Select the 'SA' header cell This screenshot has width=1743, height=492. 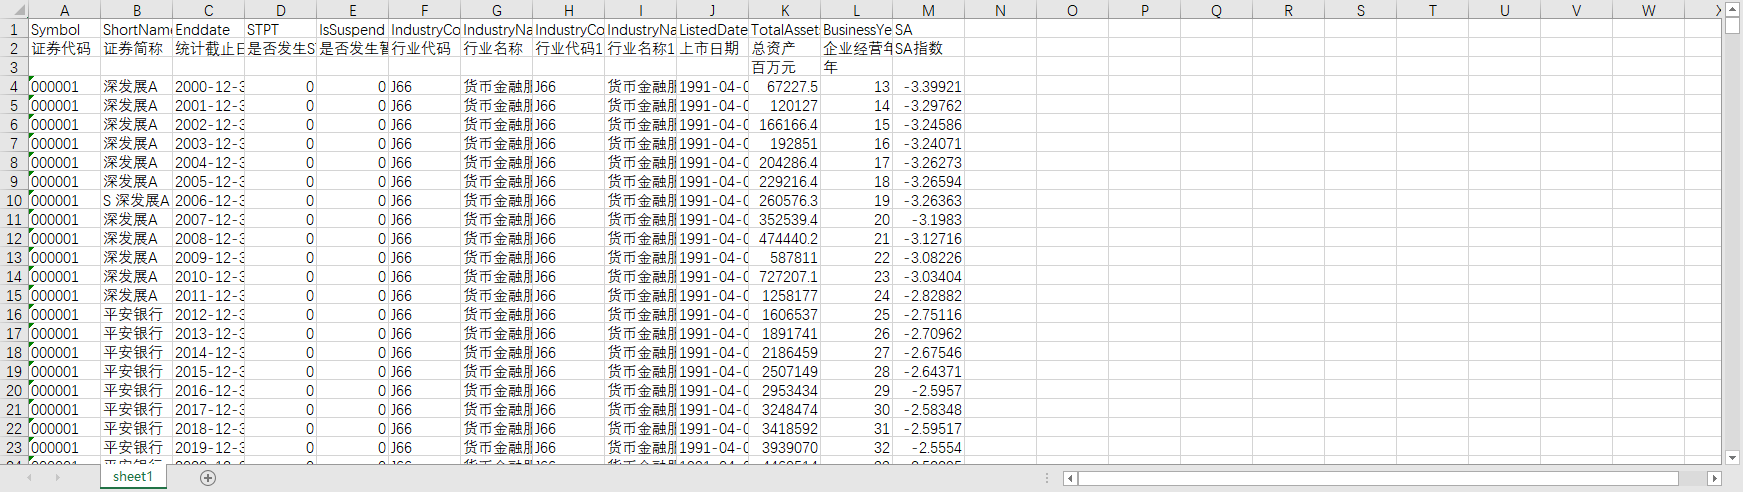pos(928,30)
